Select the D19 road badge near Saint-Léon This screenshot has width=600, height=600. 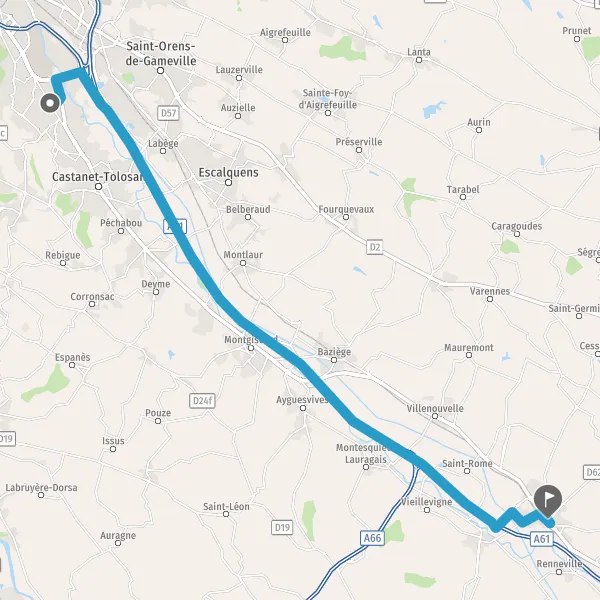coord(282,527)
